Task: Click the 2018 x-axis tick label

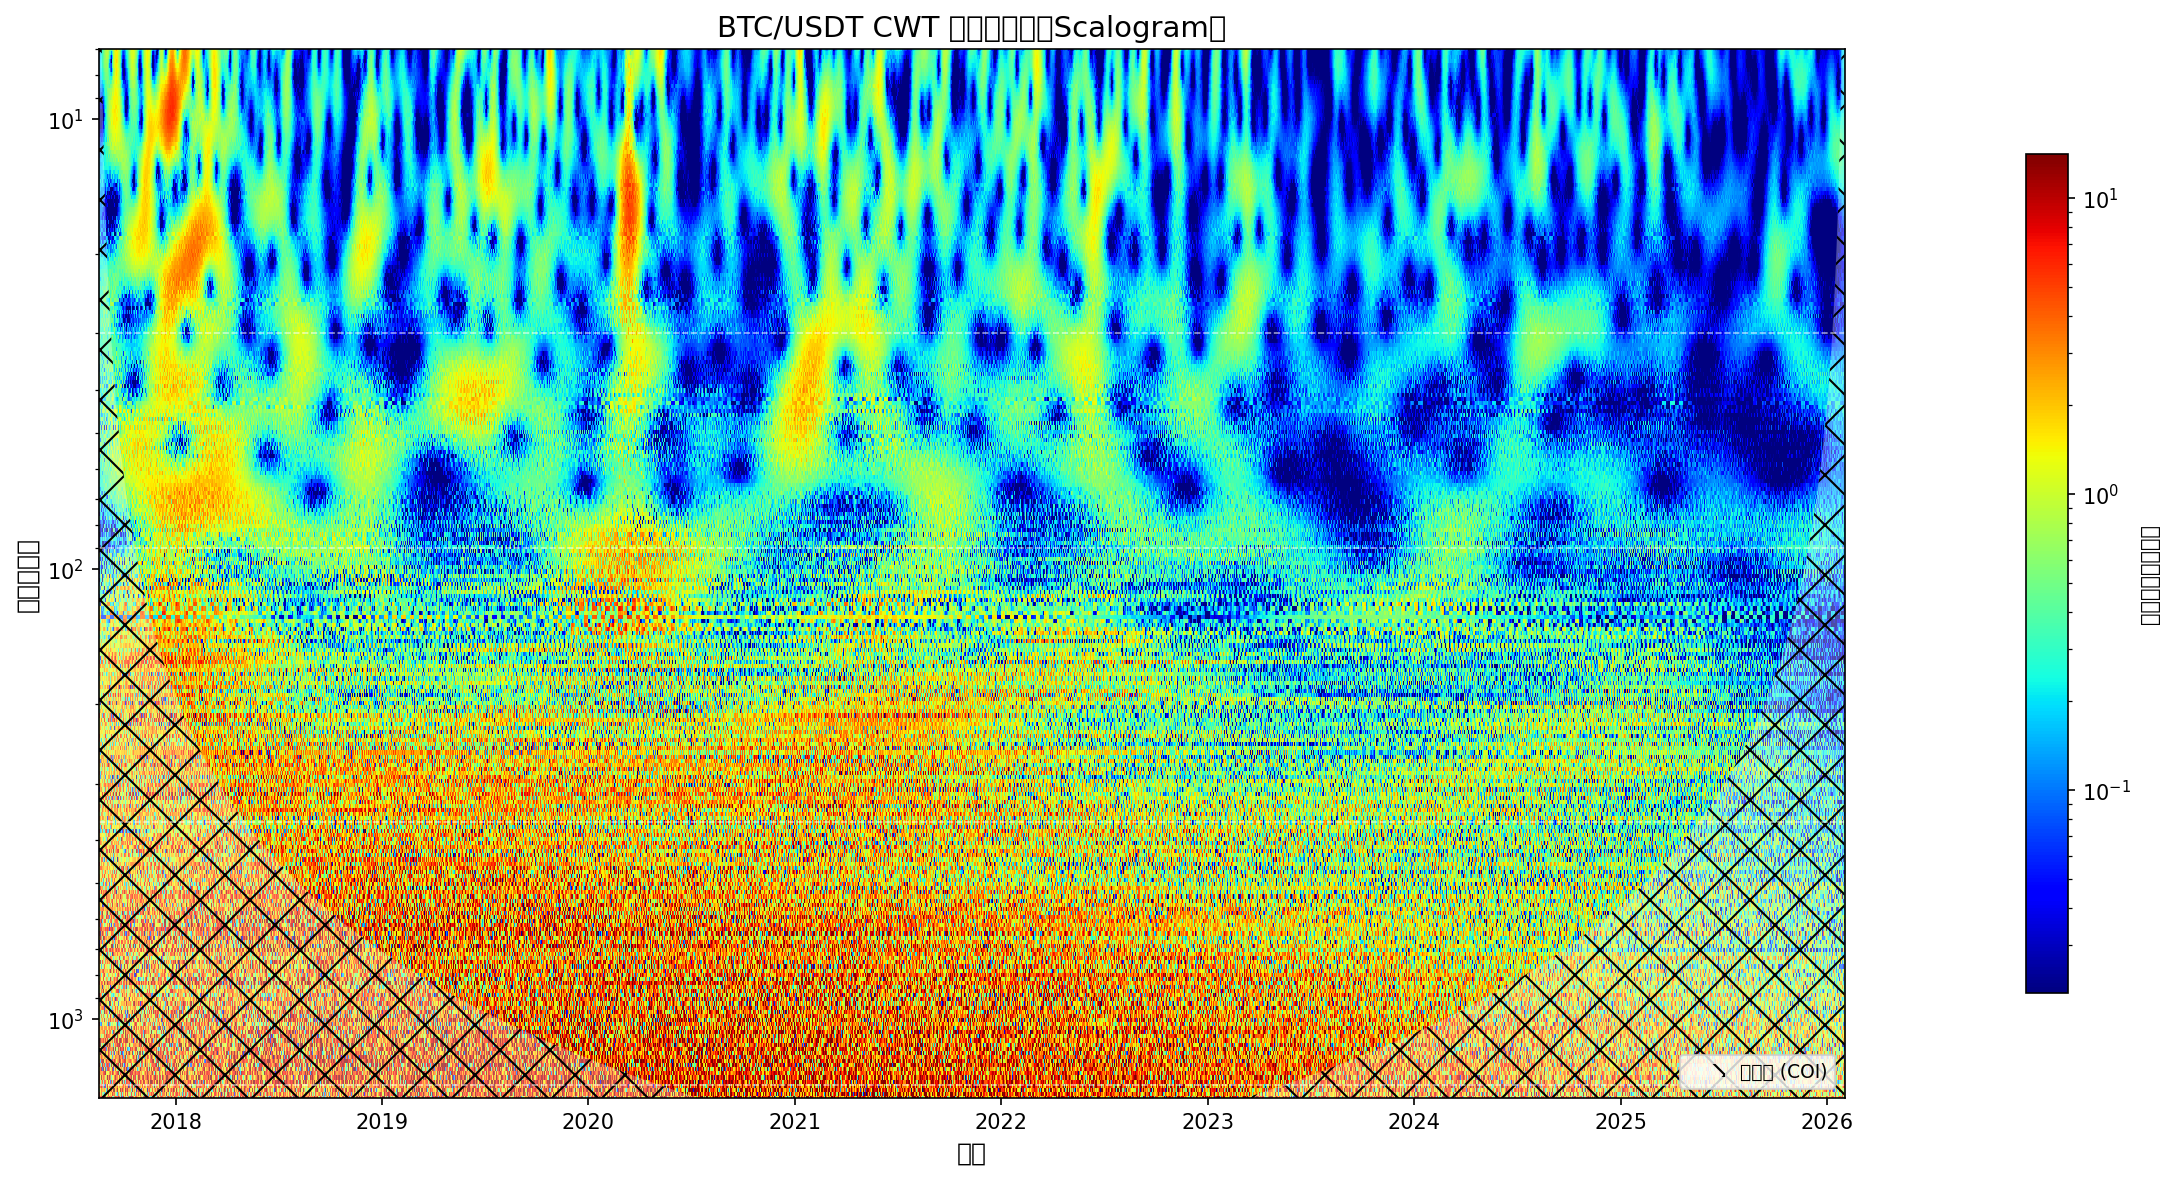Action: click(176, 1122)
